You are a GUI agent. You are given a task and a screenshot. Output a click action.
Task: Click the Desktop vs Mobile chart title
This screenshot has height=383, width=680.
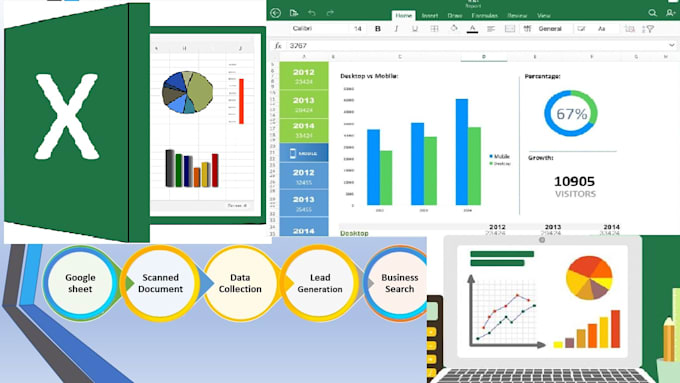coord(369,76)
